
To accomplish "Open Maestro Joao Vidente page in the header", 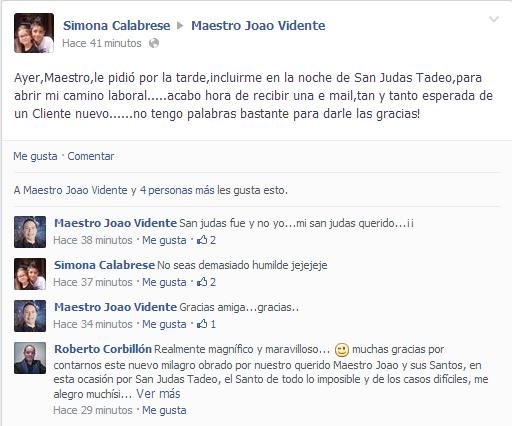I will pyautogui.click(x=258, y=26).
